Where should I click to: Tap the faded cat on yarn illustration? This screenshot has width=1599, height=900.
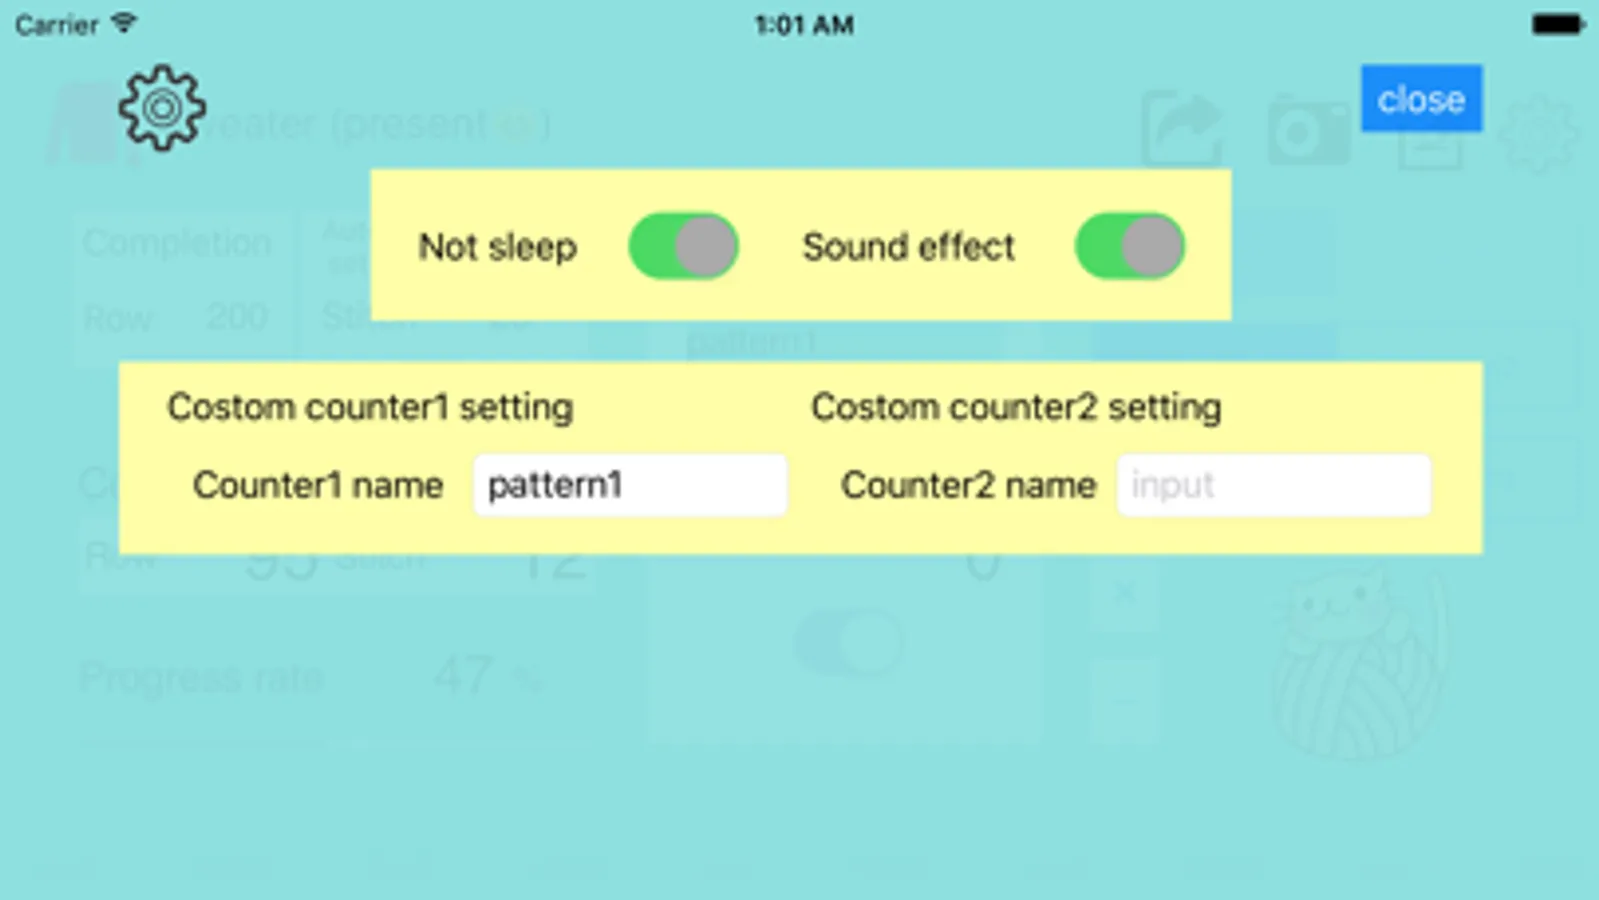[x=1360, y=665]
